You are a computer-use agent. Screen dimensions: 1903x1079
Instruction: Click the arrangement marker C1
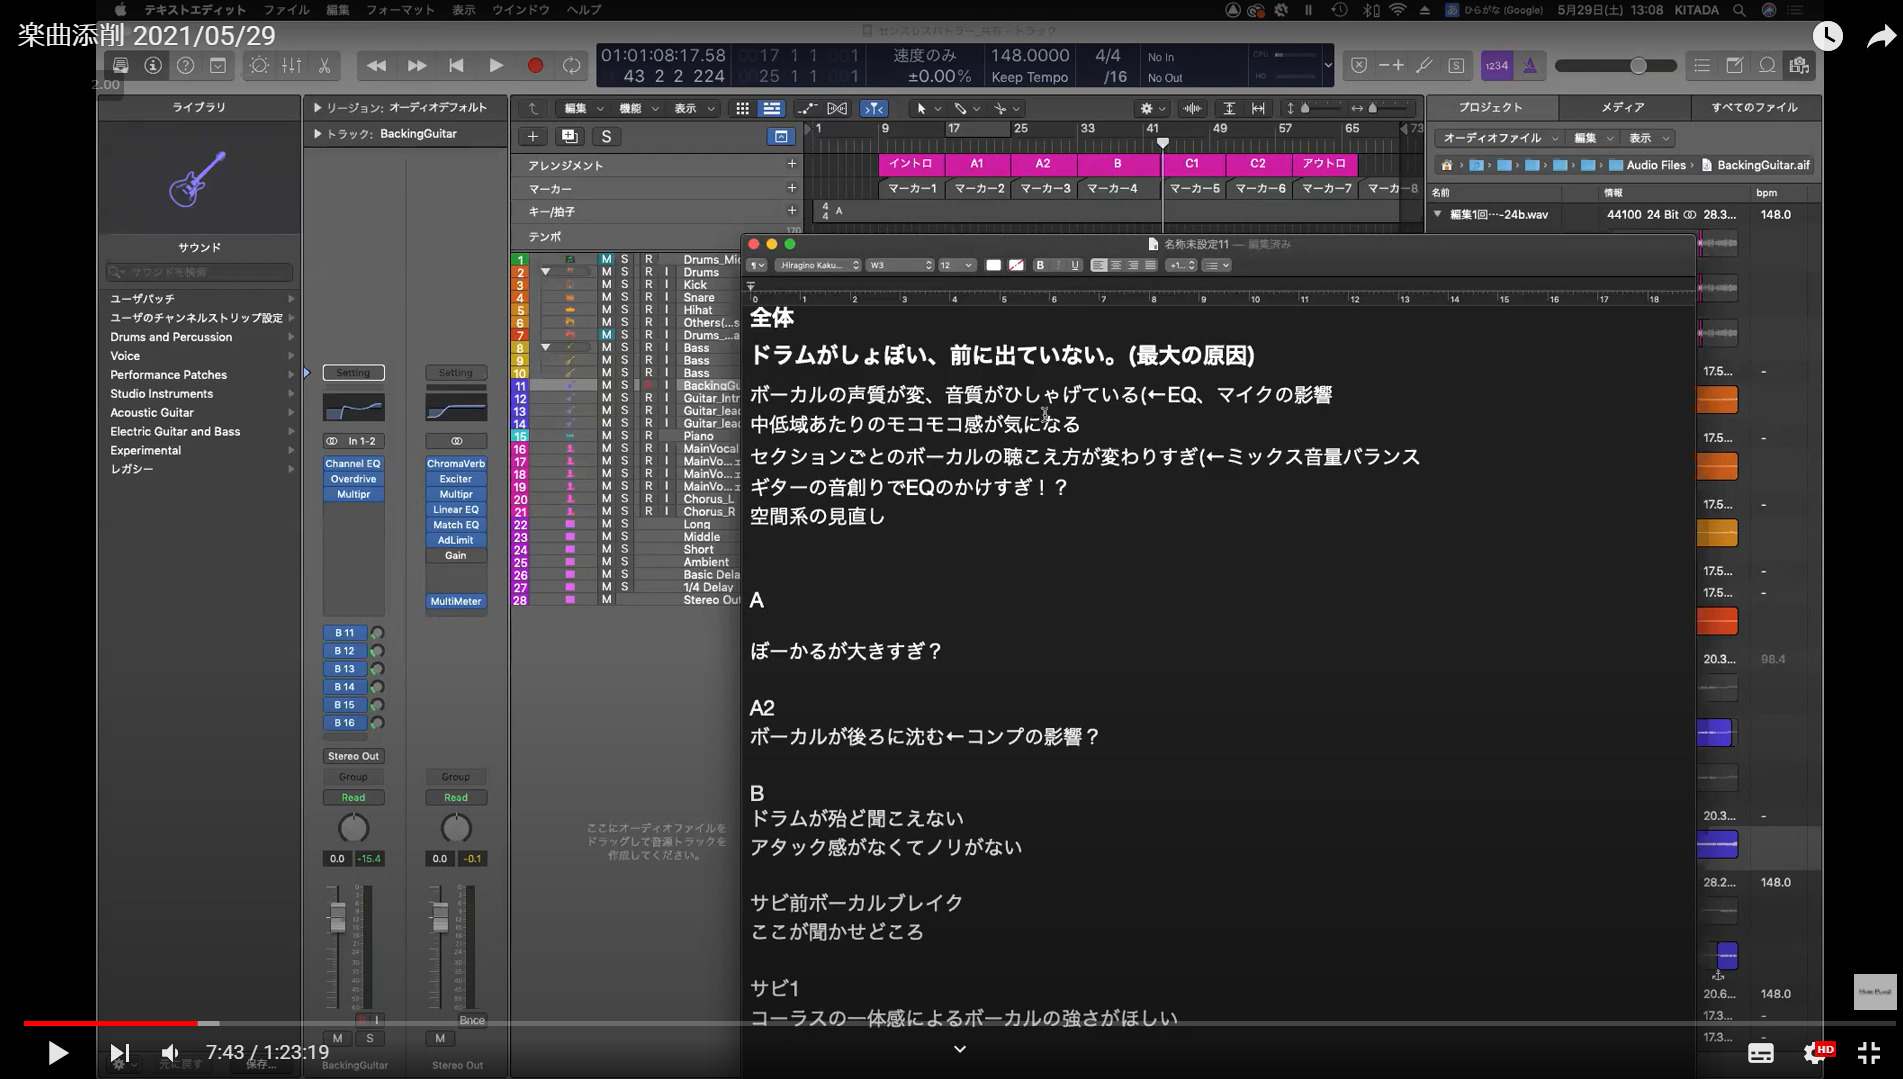[x=1192, y=164]
